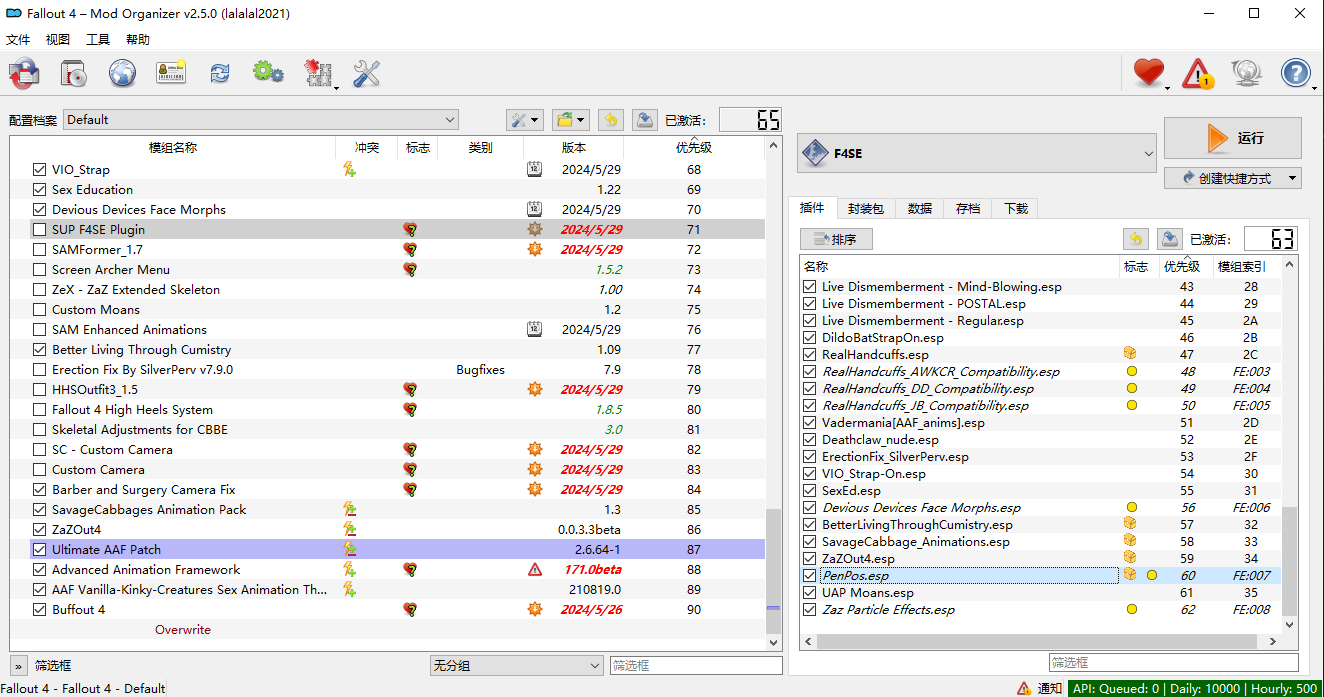Open the 创建快捷方式 shortcut dropdown
Image resolution: width=1324 pixels, height=697 pixels.
coord(1233,178)
